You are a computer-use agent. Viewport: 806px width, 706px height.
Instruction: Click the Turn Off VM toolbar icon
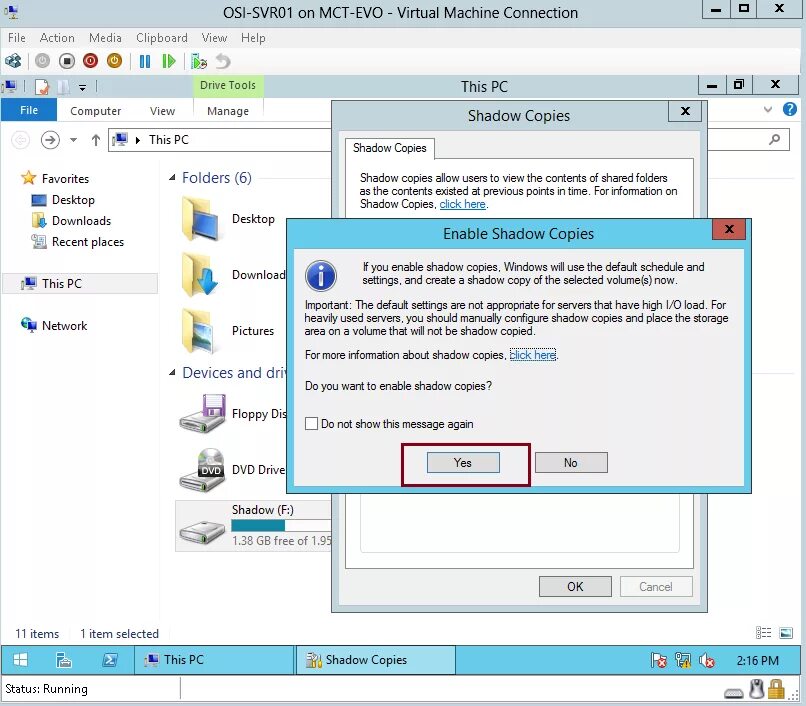click(x=66, y=61)
